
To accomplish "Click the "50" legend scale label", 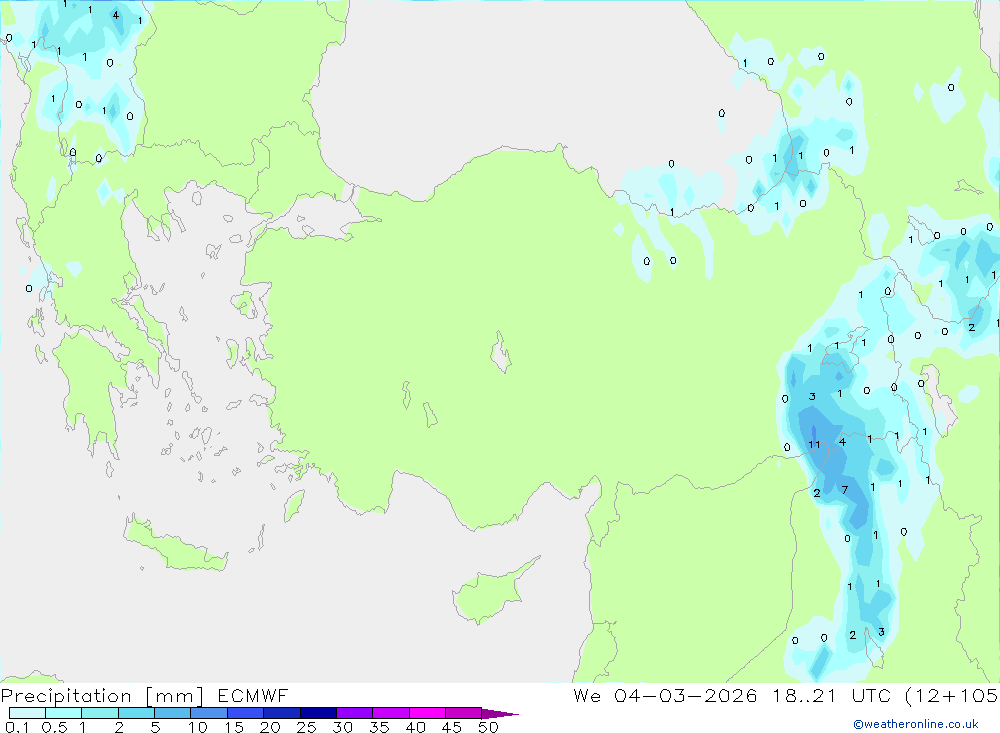I will coord(488,727).
